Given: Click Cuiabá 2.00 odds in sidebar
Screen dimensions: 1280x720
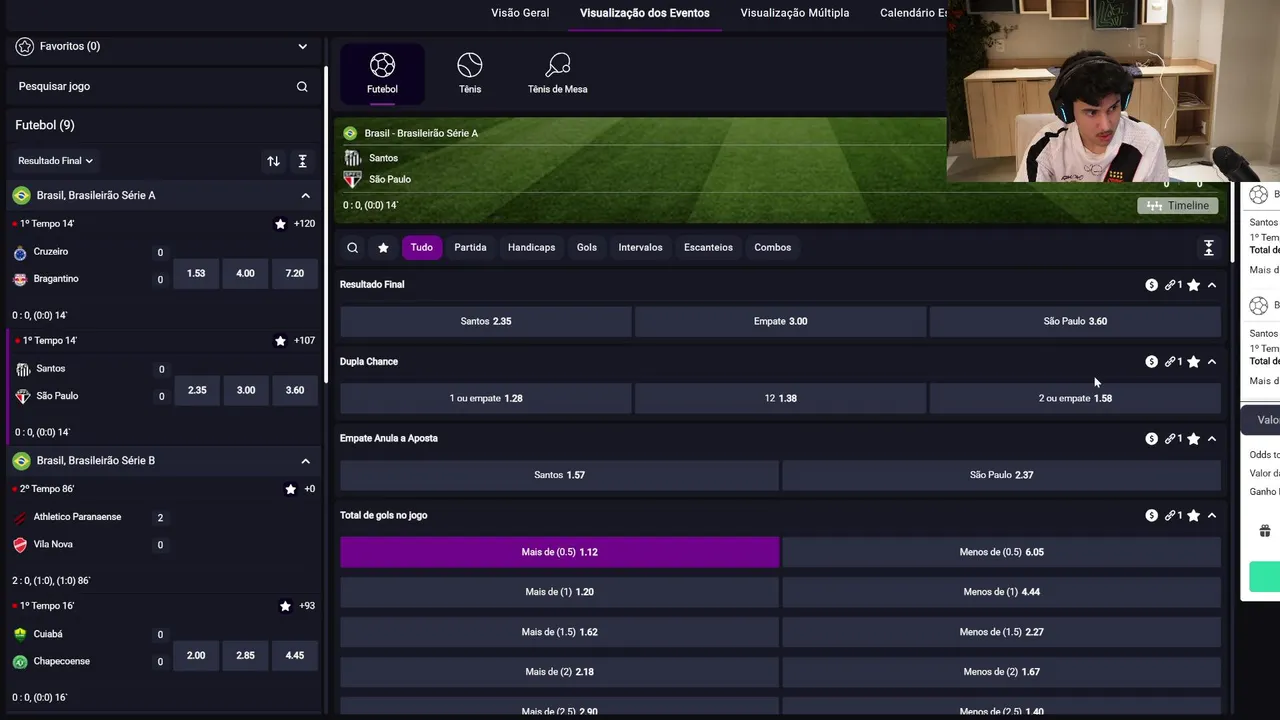Looking at the screenshot, I should click(196, 655).
